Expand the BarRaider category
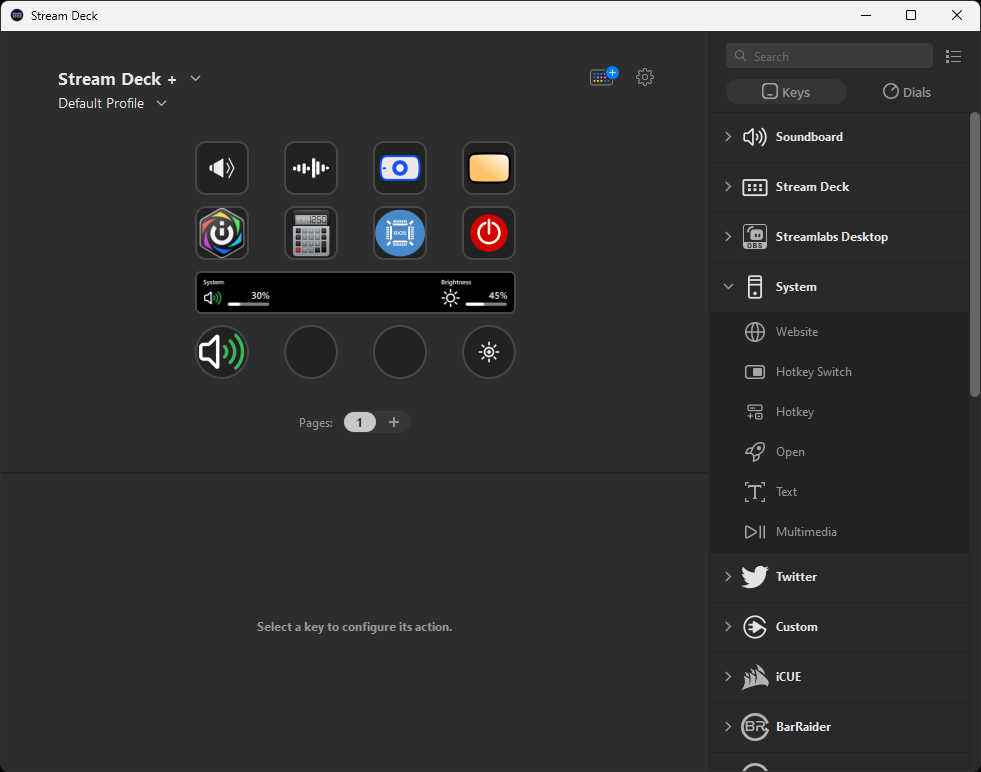 tap(728, 726)
